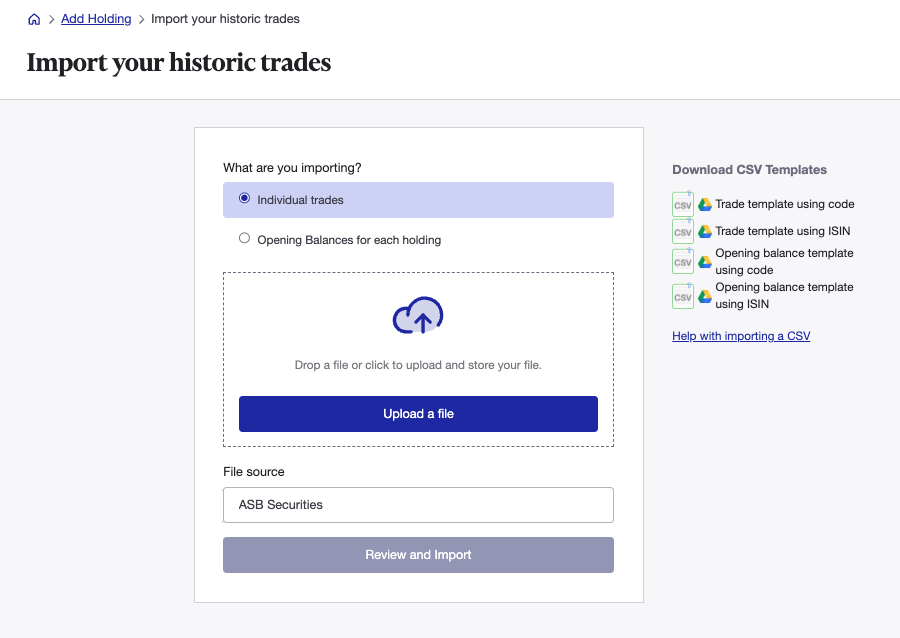Image resolution: width=900 pixels, height=638 pixels.
Task: Click the Review and Import button
Action: [418, 554]
